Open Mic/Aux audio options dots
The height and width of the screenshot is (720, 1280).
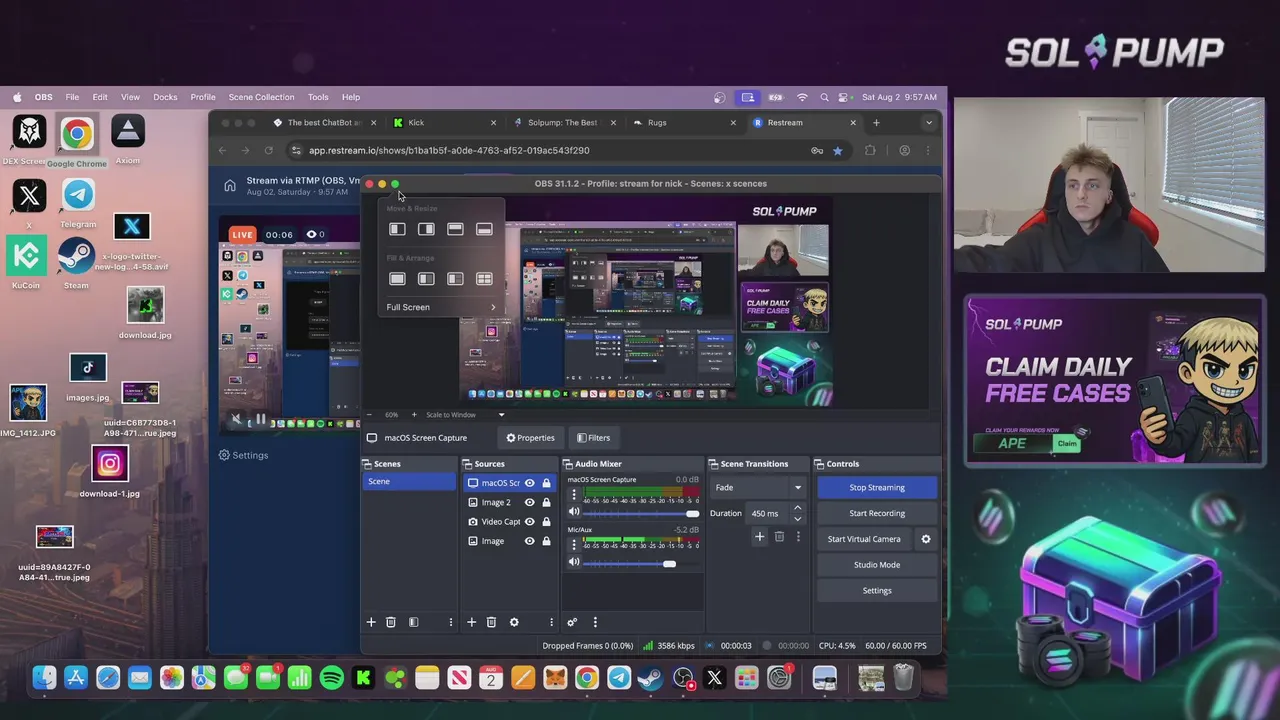click(574, 544)
